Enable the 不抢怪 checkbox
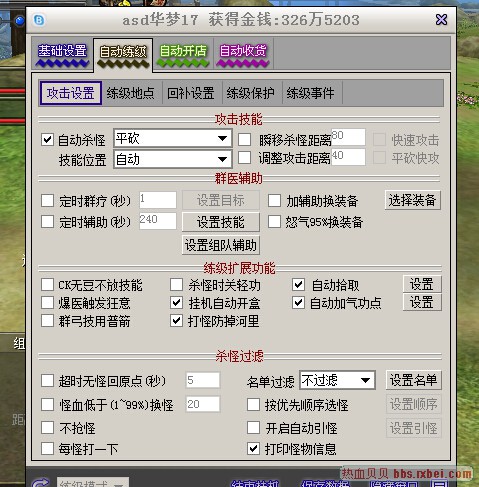The image size is (479, 487). pyautogui.click(x=47, y=428)
